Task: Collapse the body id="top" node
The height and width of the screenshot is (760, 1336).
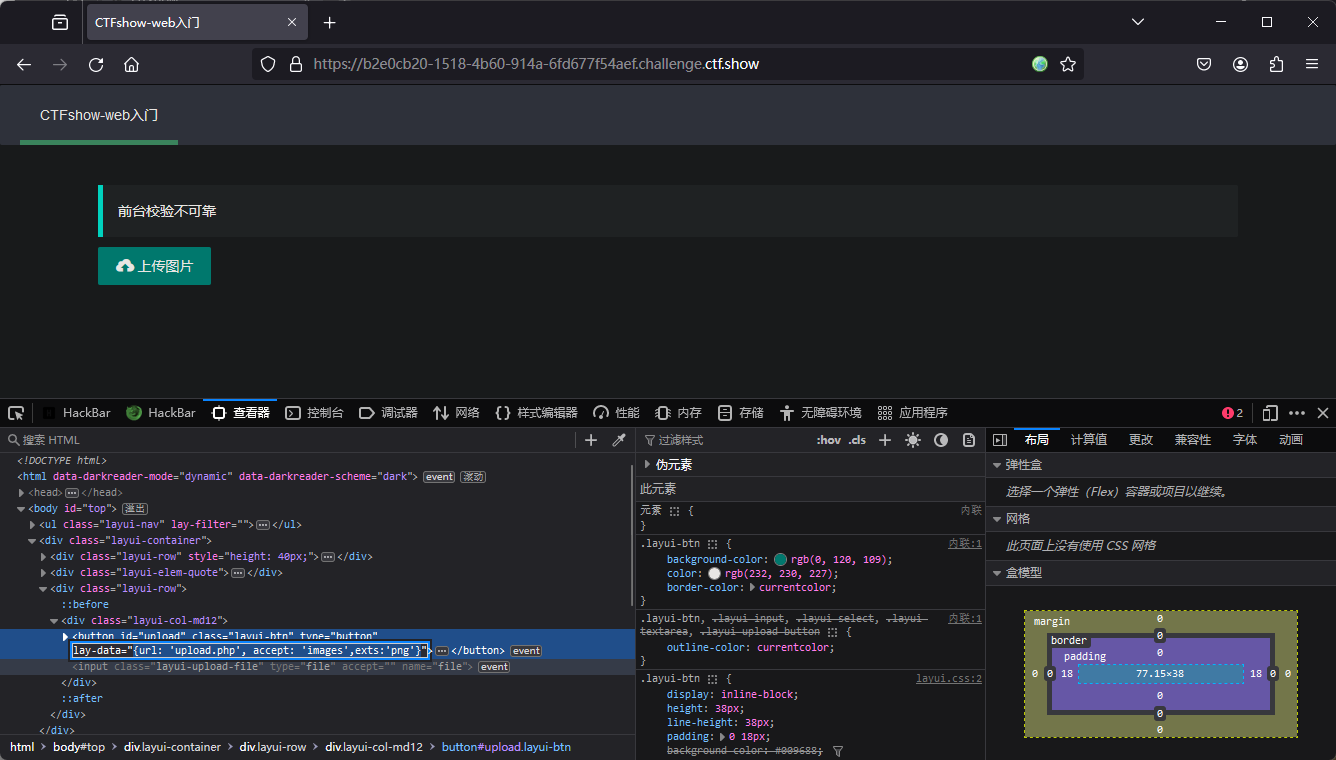Action: coord(22,509)
